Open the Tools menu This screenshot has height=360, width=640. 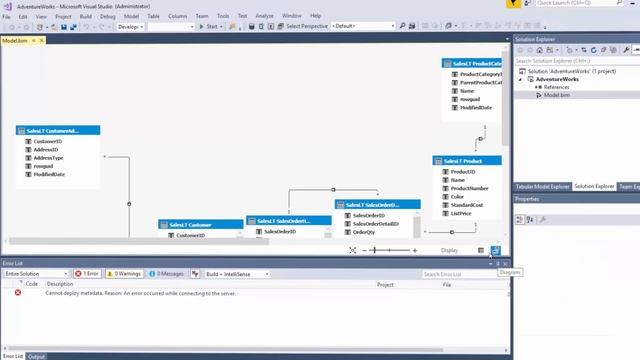223,16
